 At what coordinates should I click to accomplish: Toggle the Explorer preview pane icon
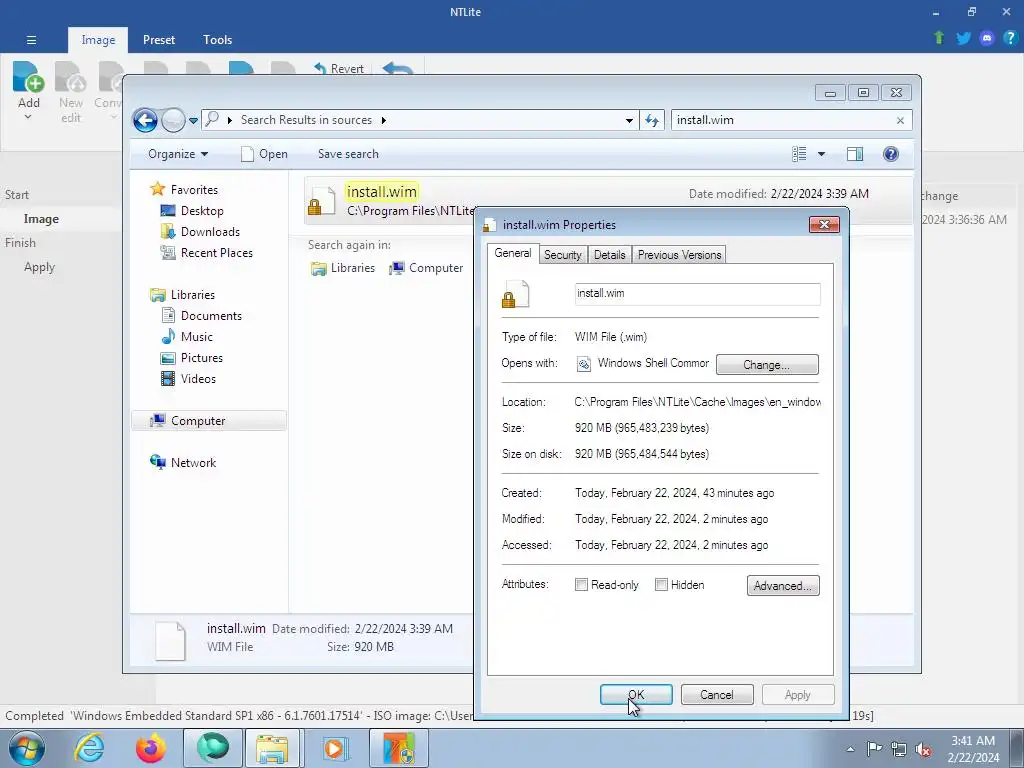click(x=855, y=154)
